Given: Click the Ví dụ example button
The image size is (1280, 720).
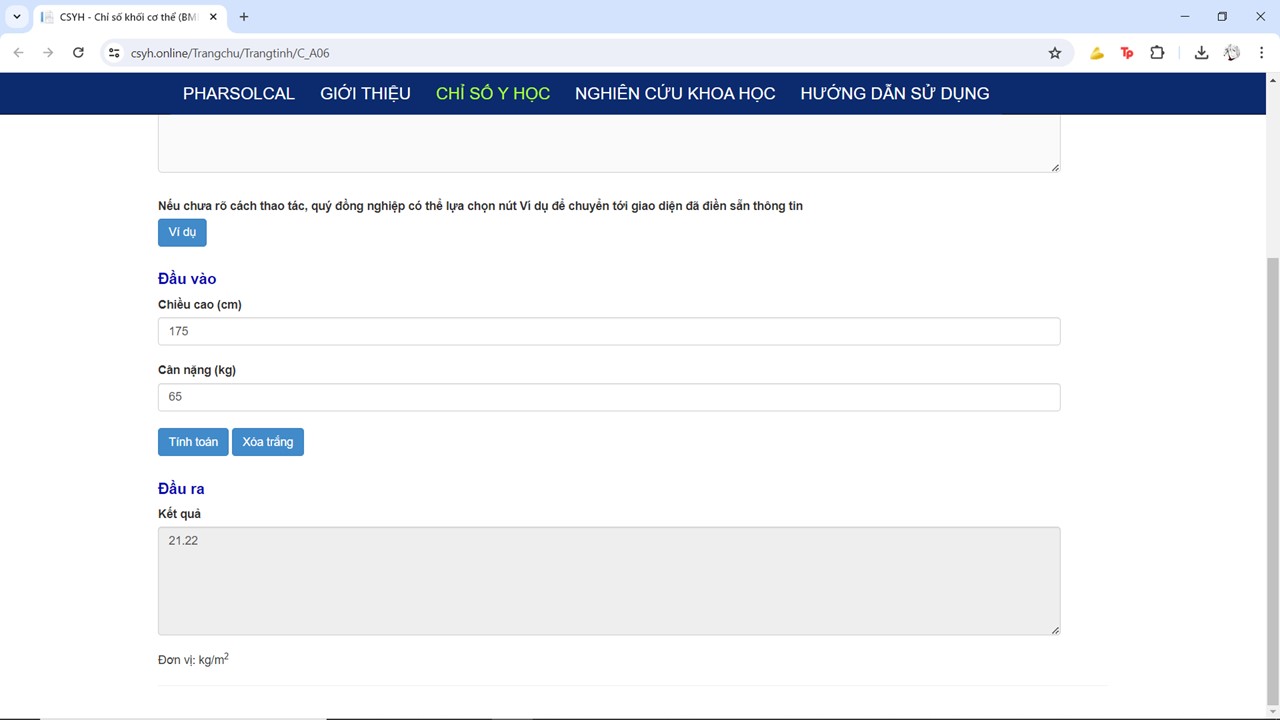Looking at the screenshot, I should tap(182, 232).
